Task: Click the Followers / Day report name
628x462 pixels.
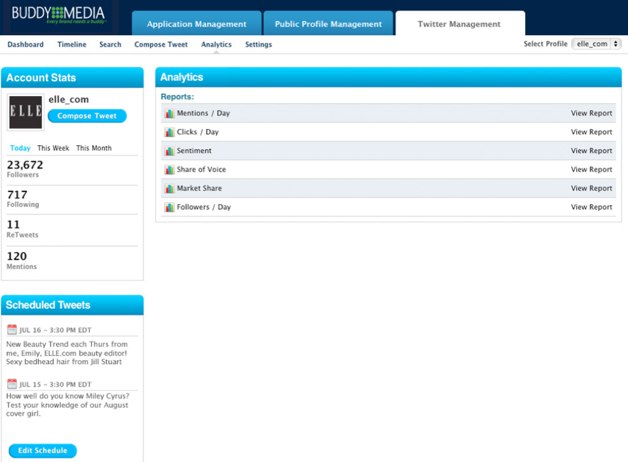Action: click(204, 207)
